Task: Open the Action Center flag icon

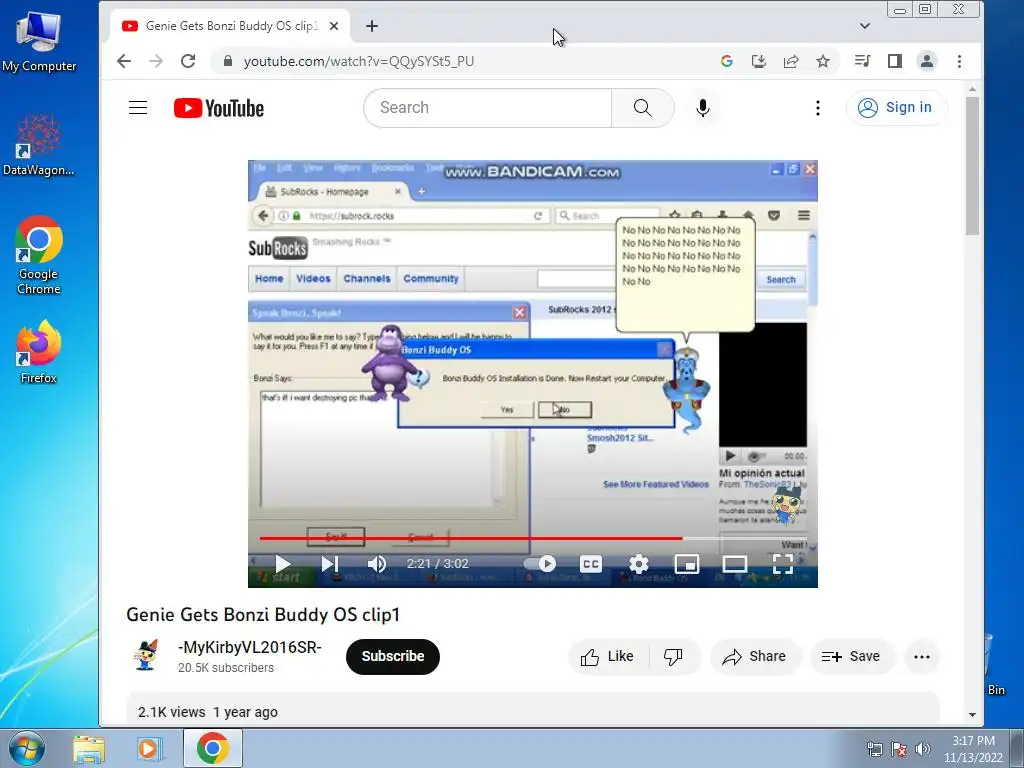Action: [899, 749]
